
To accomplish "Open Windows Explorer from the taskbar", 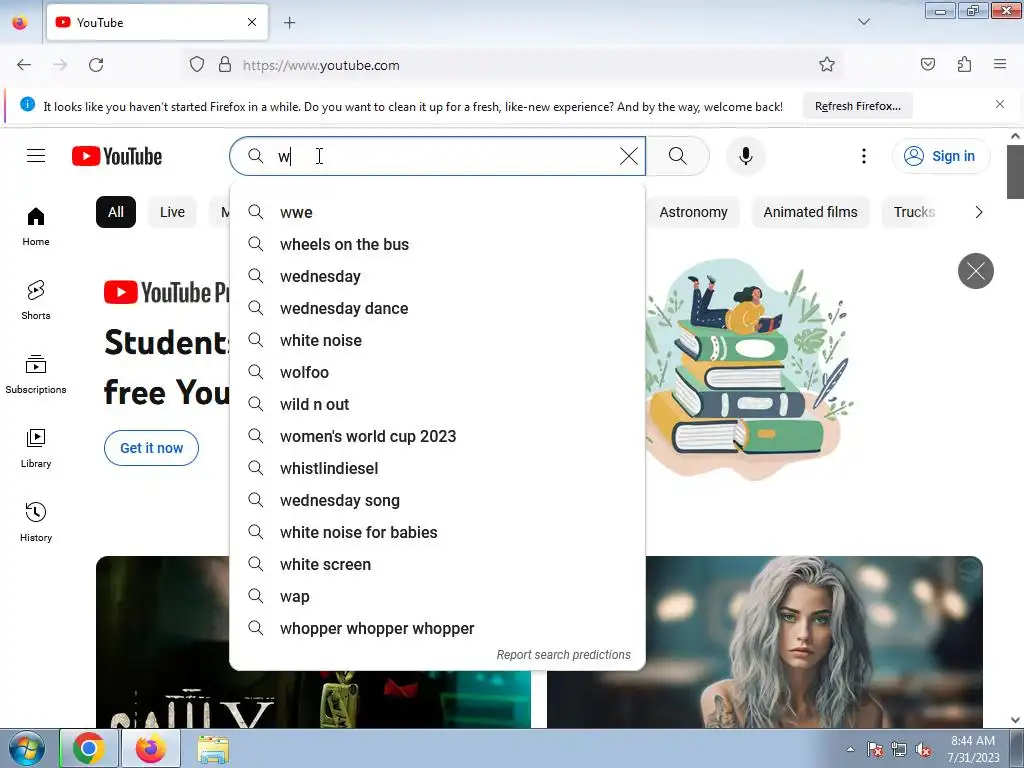I will click(x=213, y=749).
